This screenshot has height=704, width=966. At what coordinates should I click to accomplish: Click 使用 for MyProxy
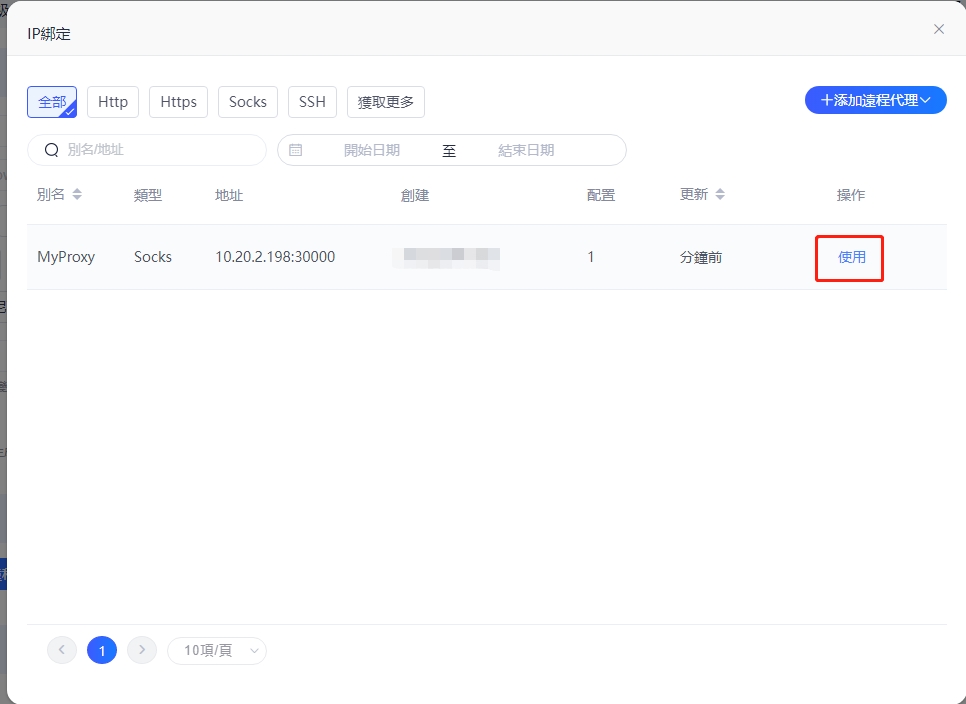851,257
